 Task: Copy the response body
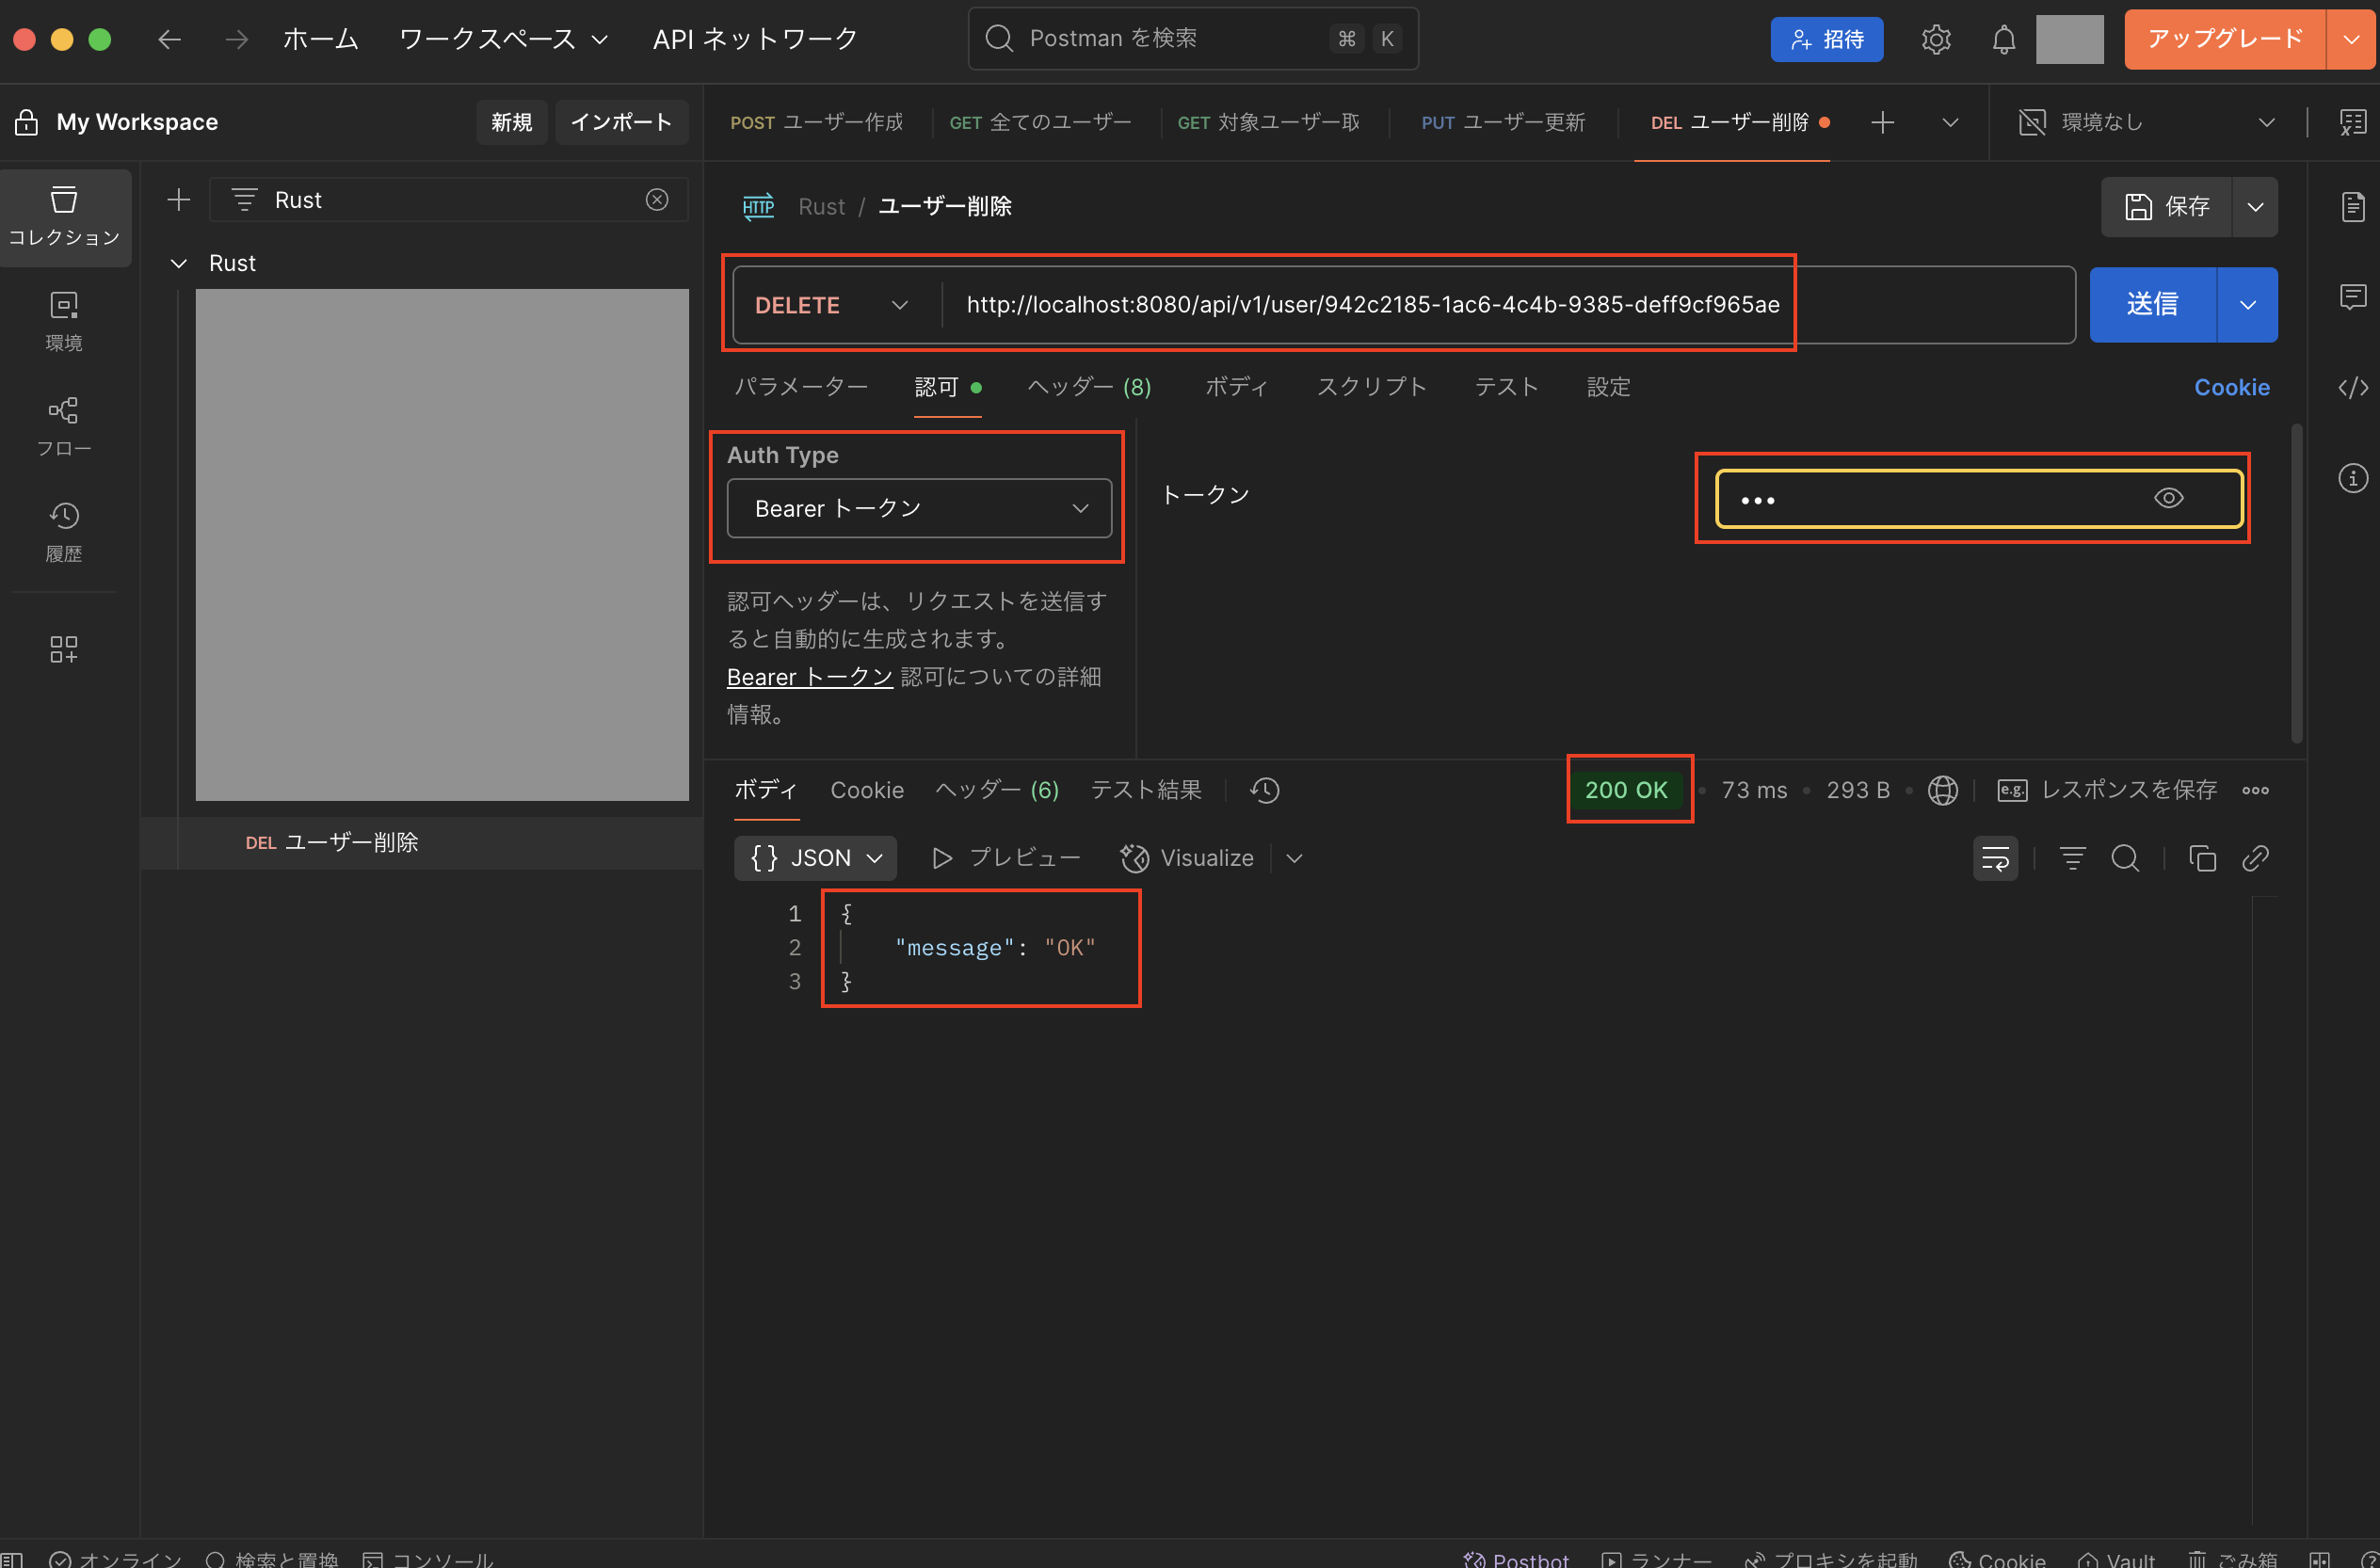[x=2202, y=858]
